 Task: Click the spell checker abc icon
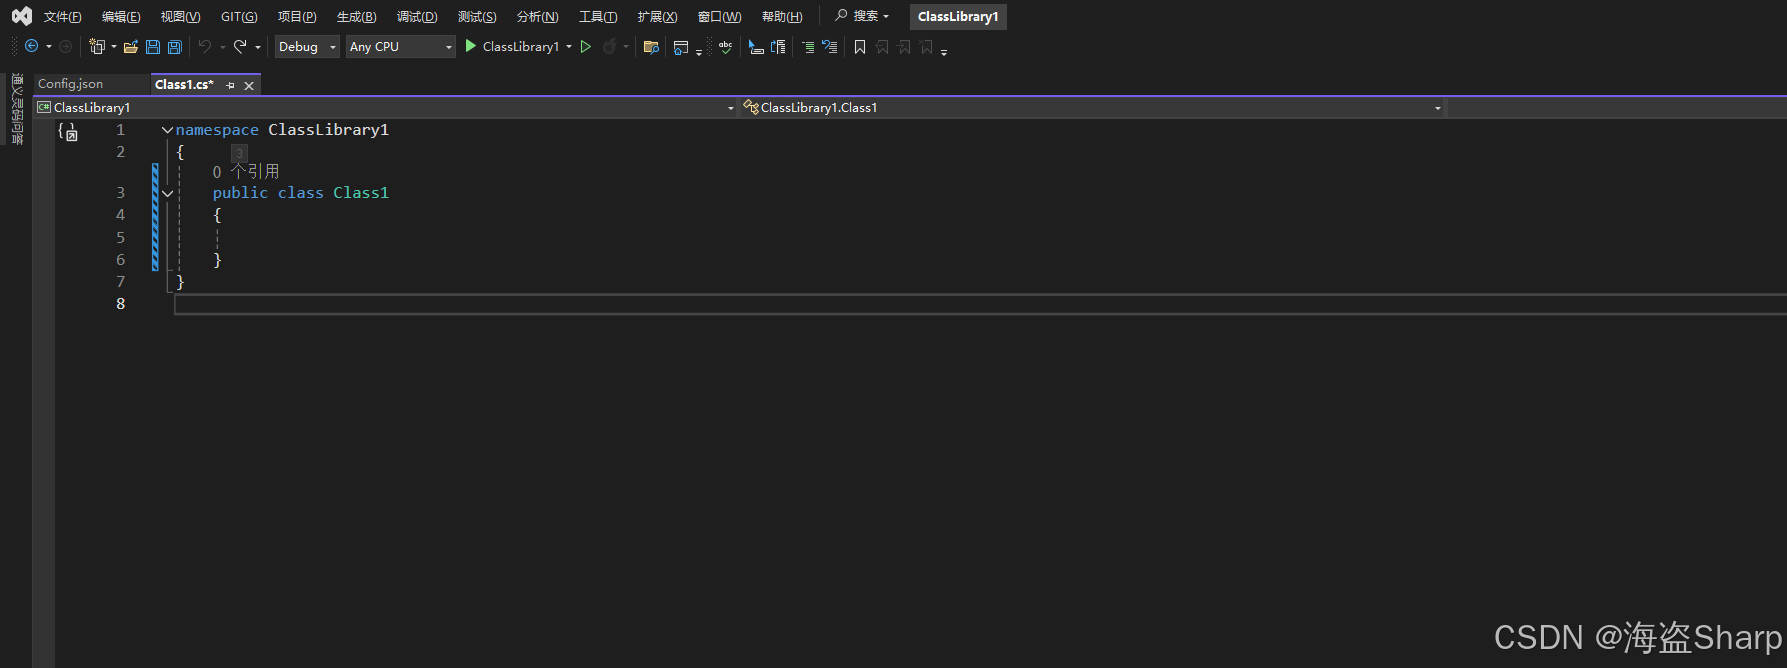click(725, 47)
